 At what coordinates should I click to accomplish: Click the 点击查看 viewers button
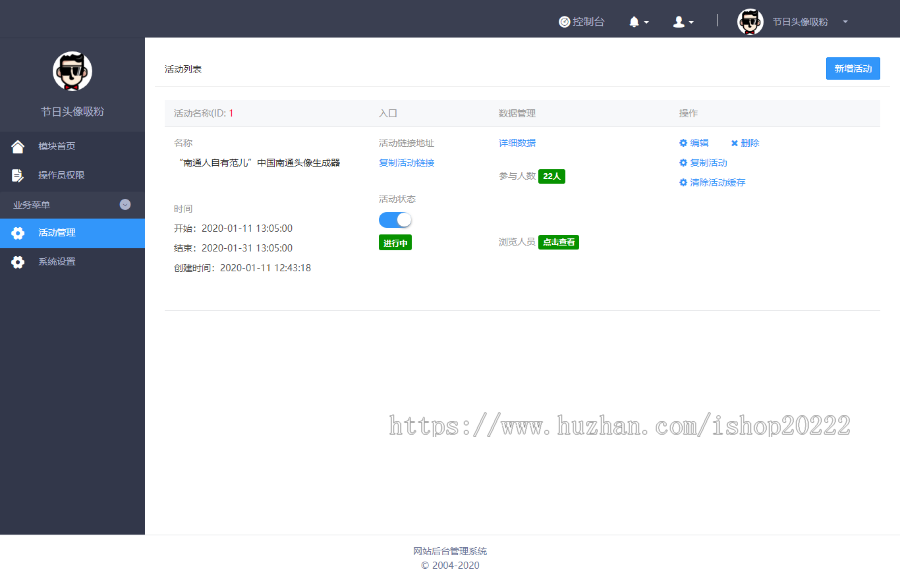point(558,242)
